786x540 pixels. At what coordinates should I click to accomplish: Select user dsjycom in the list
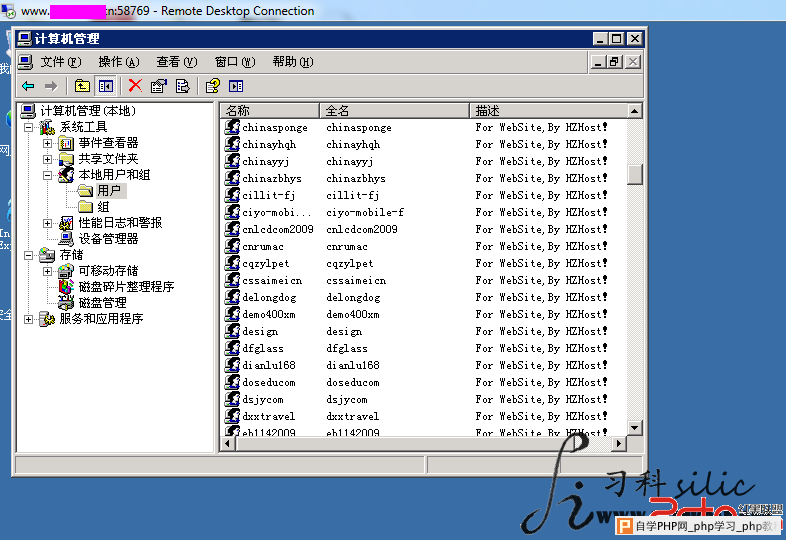click(263, 399)
